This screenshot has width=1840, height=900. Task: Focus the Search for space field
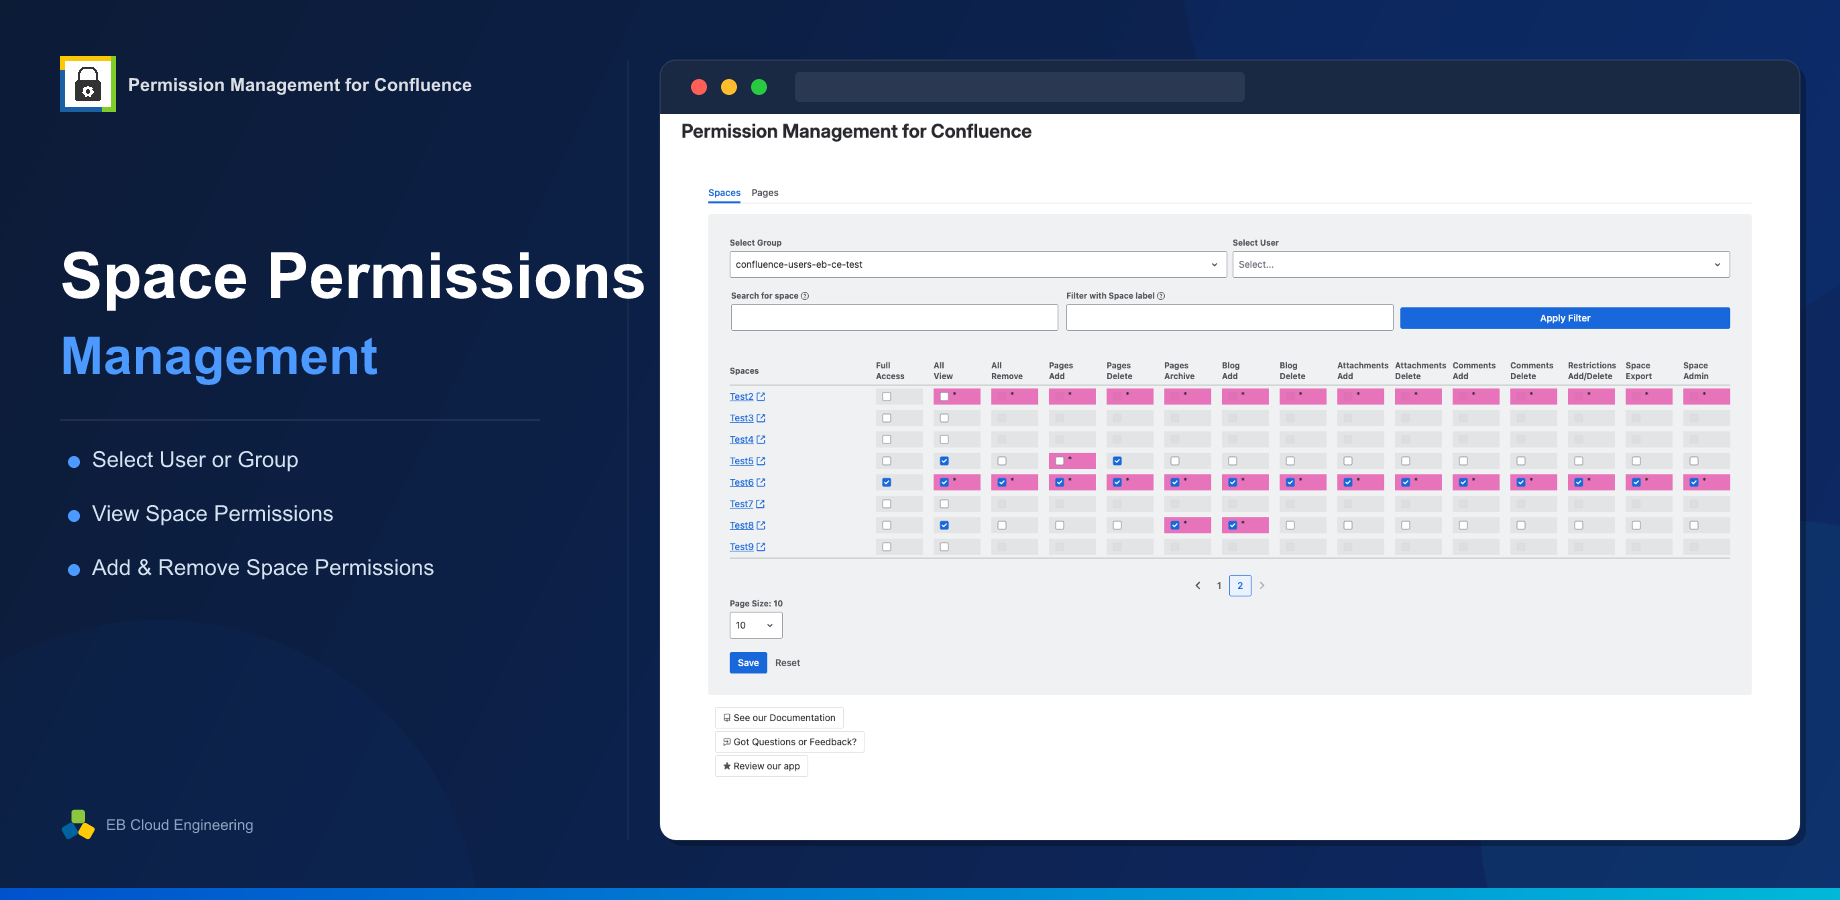pyautogui.click(x=894, y=318)
